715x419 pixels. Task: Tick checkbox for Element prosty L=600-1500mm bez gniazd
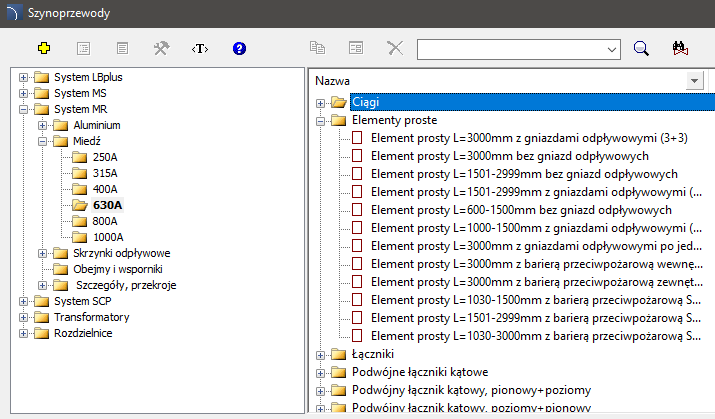358,210
